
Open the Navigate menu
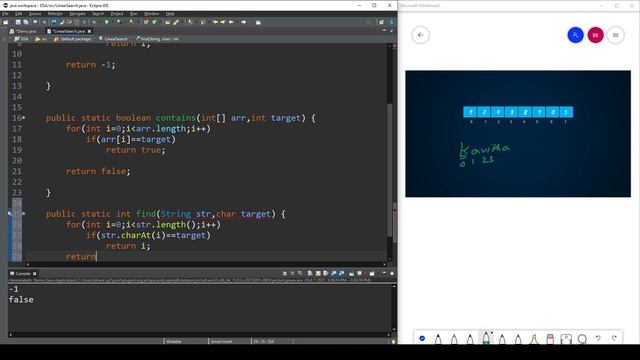[77, 14]
